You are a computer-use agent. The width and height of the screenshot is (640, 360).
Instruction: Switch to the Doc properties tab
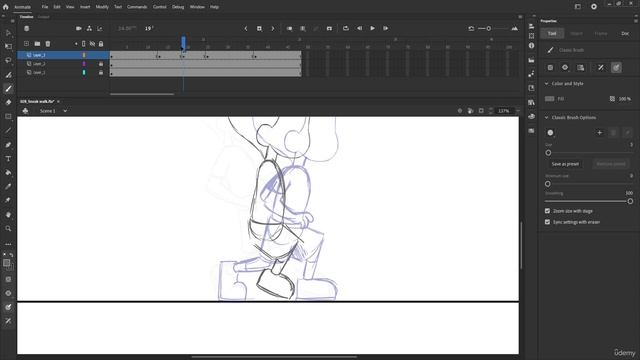tap(625, 33)
